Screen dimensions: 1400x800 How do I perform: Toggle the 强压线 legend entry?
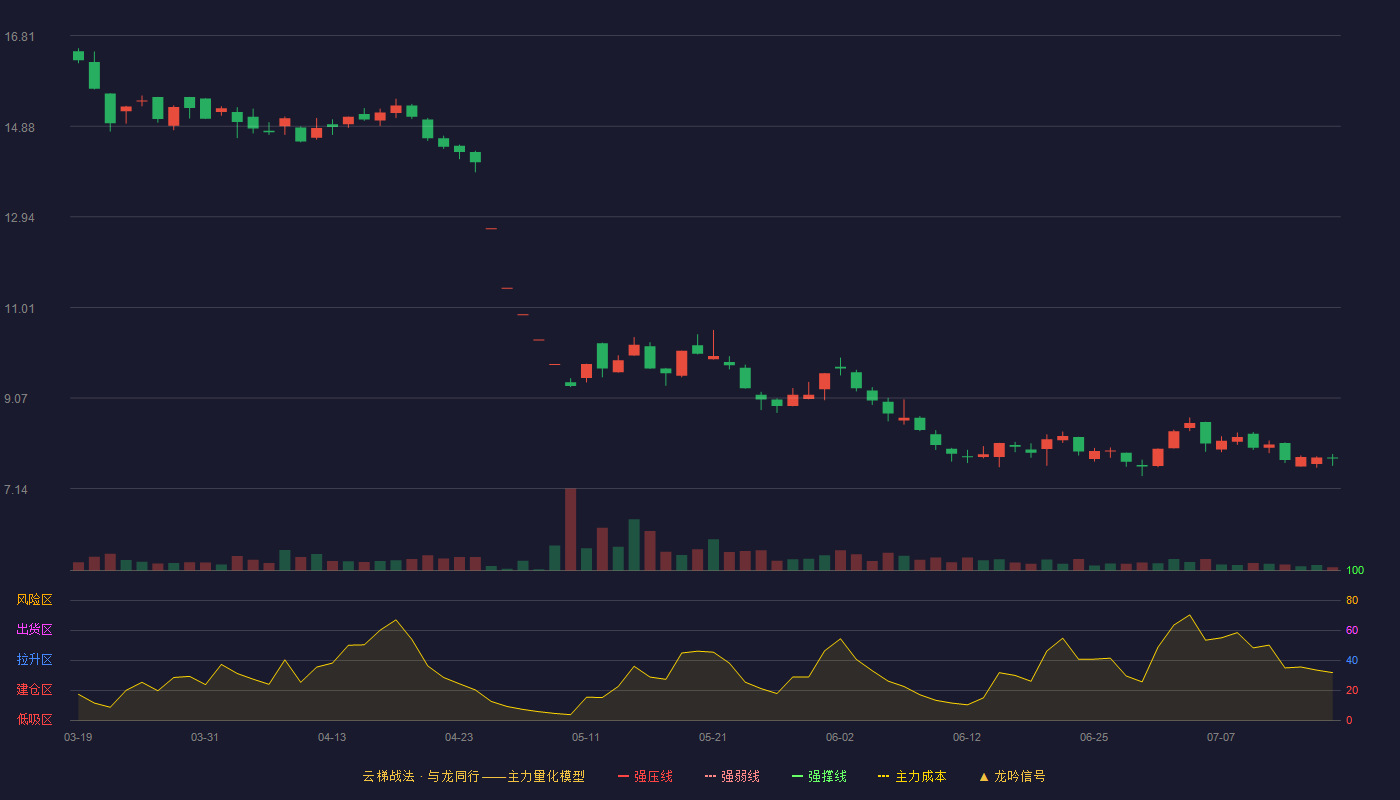click(x=645, y=776)
